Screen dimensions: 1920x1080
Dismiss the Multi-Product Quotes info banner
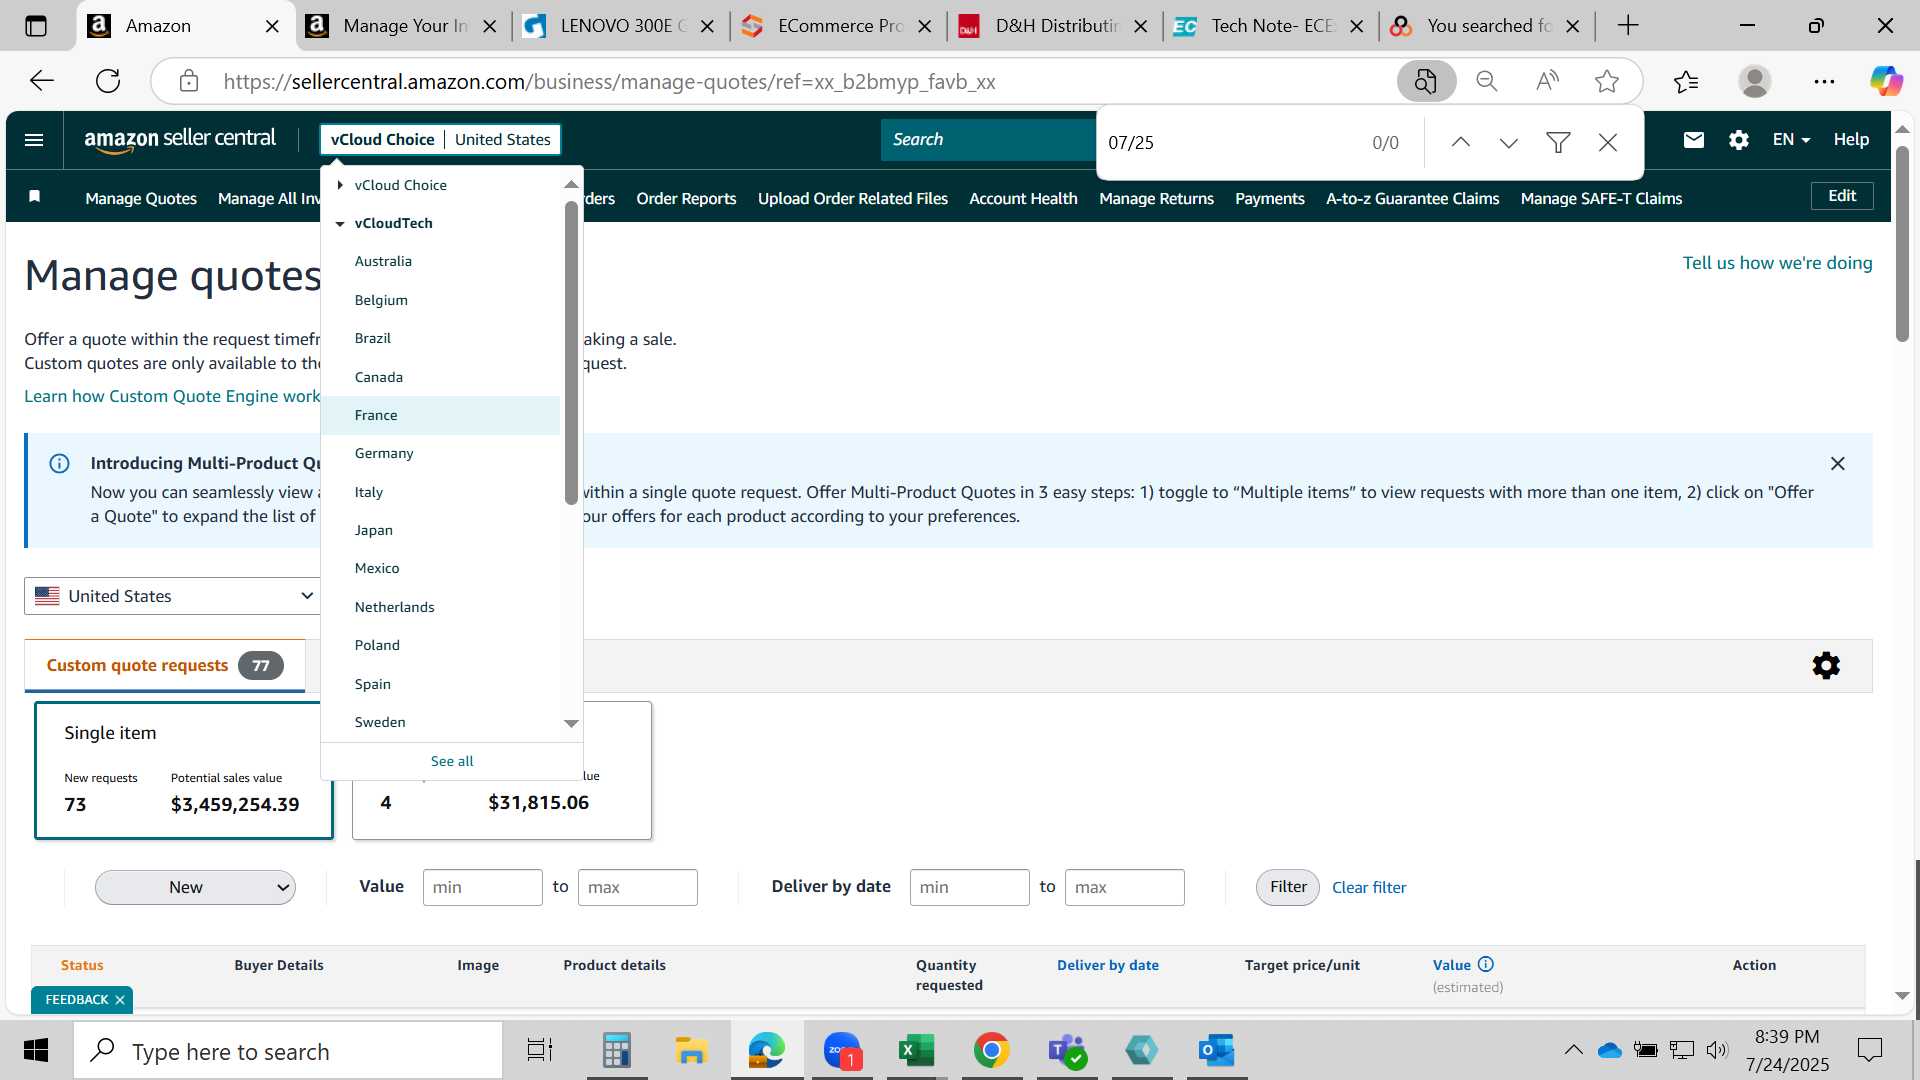tap(1837, 464)
